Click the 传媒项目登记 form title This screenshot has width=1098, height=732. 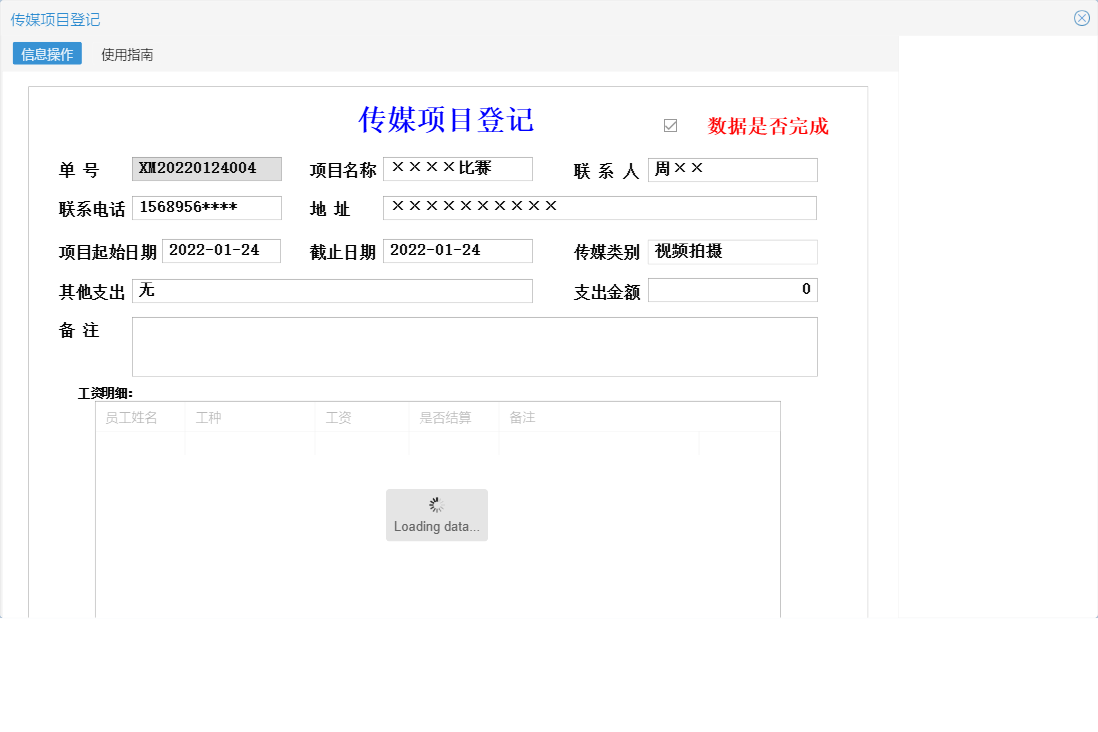tap(447, 120)
